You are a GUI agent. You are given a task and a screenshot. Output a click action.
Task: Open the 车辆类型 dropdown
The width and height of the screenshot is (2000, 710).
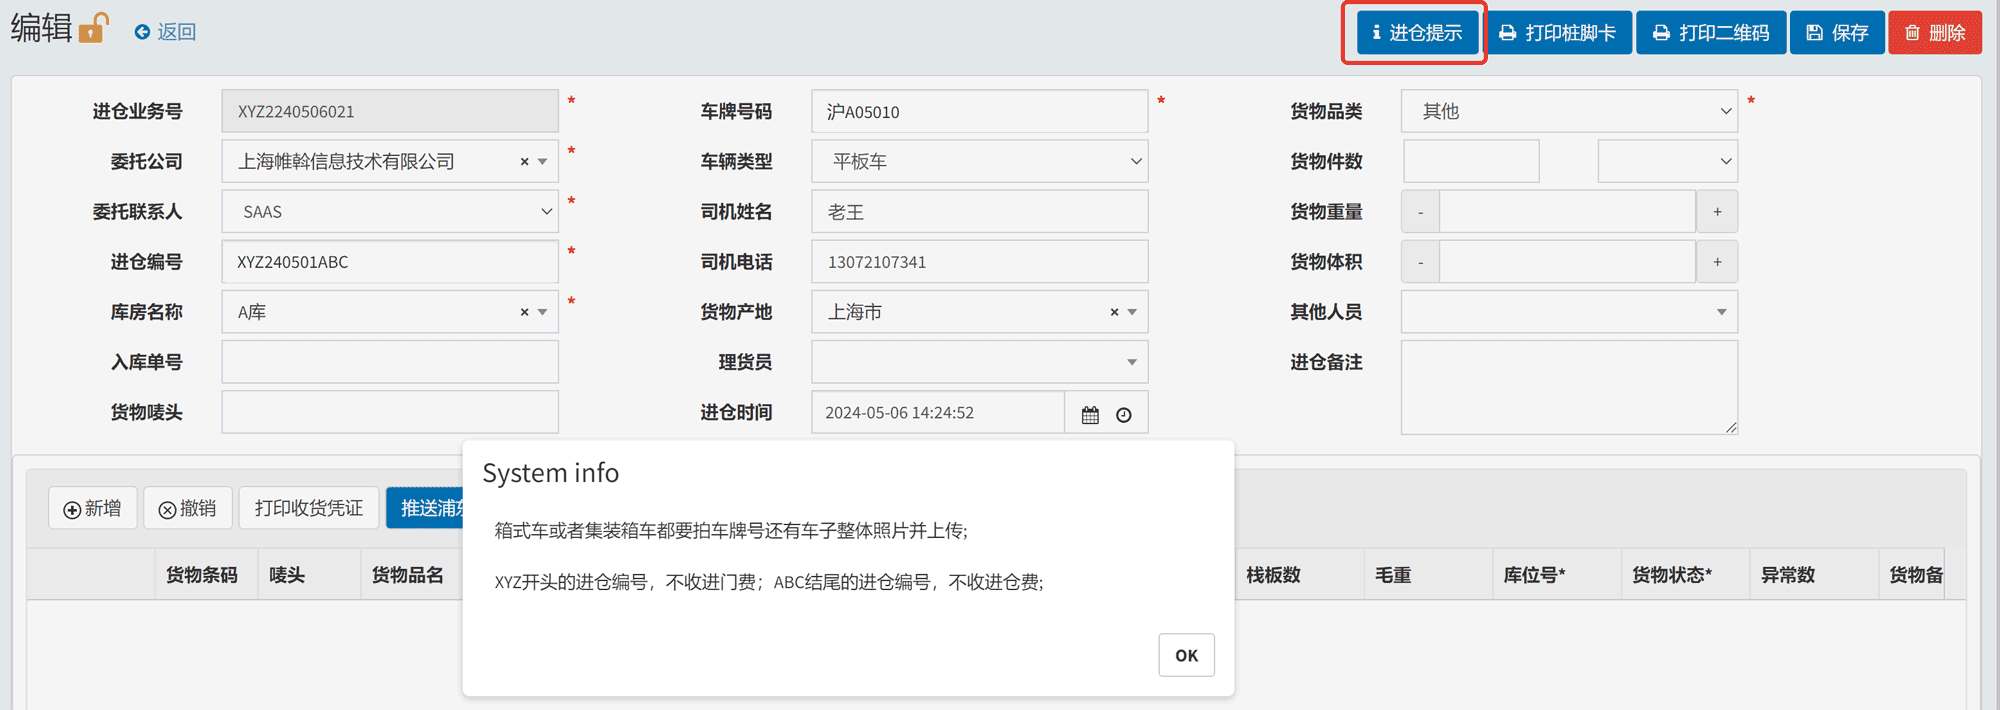(979, 162)
